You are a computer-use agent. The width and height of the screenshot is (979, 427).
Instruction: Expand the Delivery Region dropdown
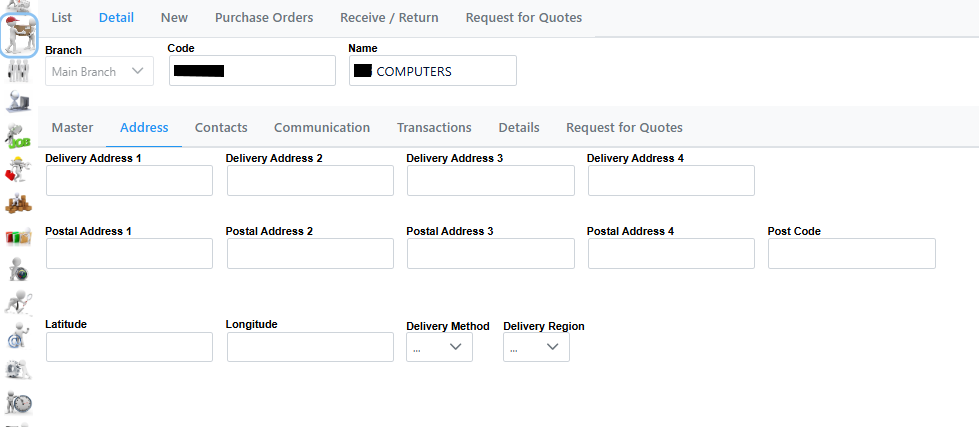[x=536, y=347]
